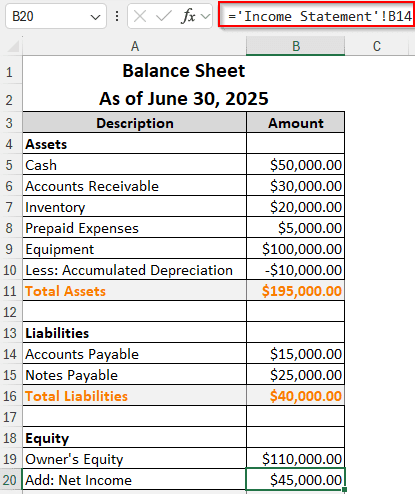This screenshot has height=494, width=415.
Task: Select the $5,000.00 amount cell
Action: click(x=296, y=228)
